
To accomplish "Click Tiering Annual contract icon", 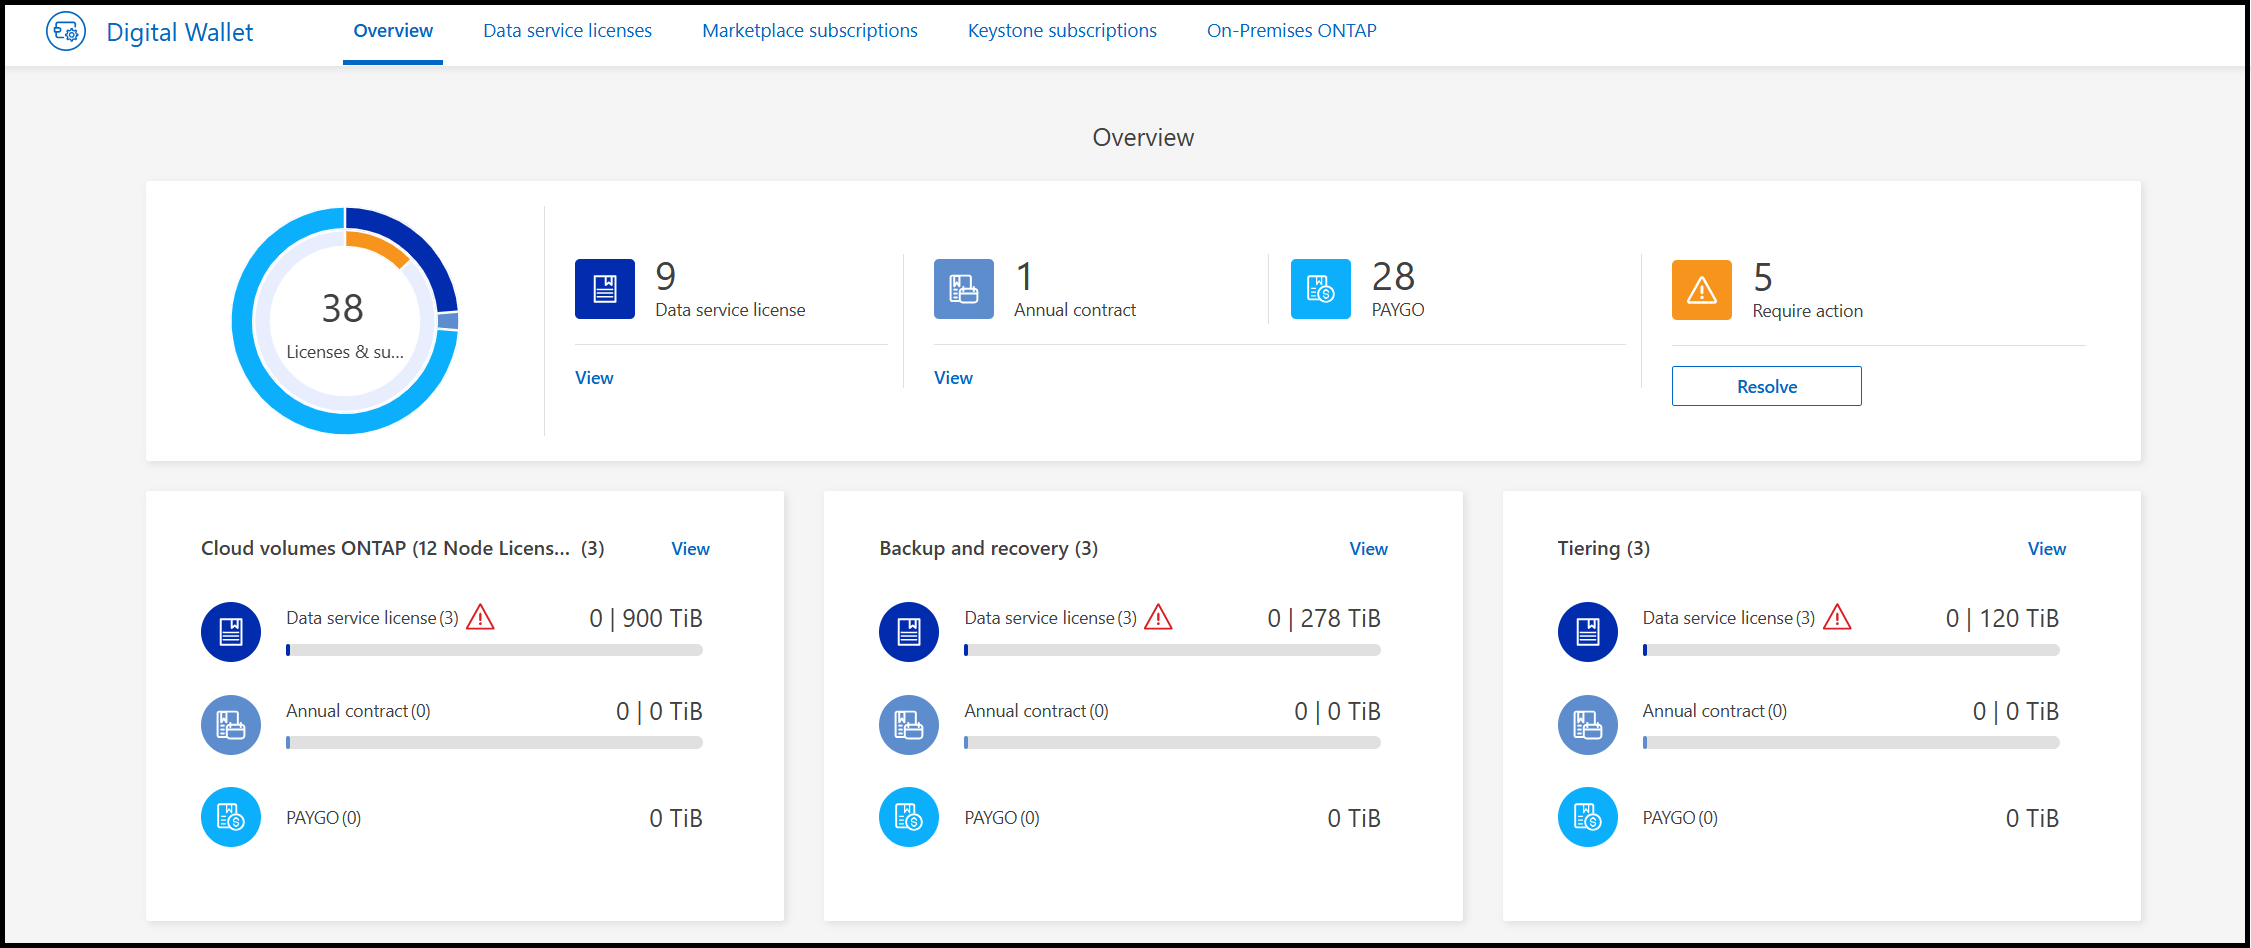I will point(1588,725).
